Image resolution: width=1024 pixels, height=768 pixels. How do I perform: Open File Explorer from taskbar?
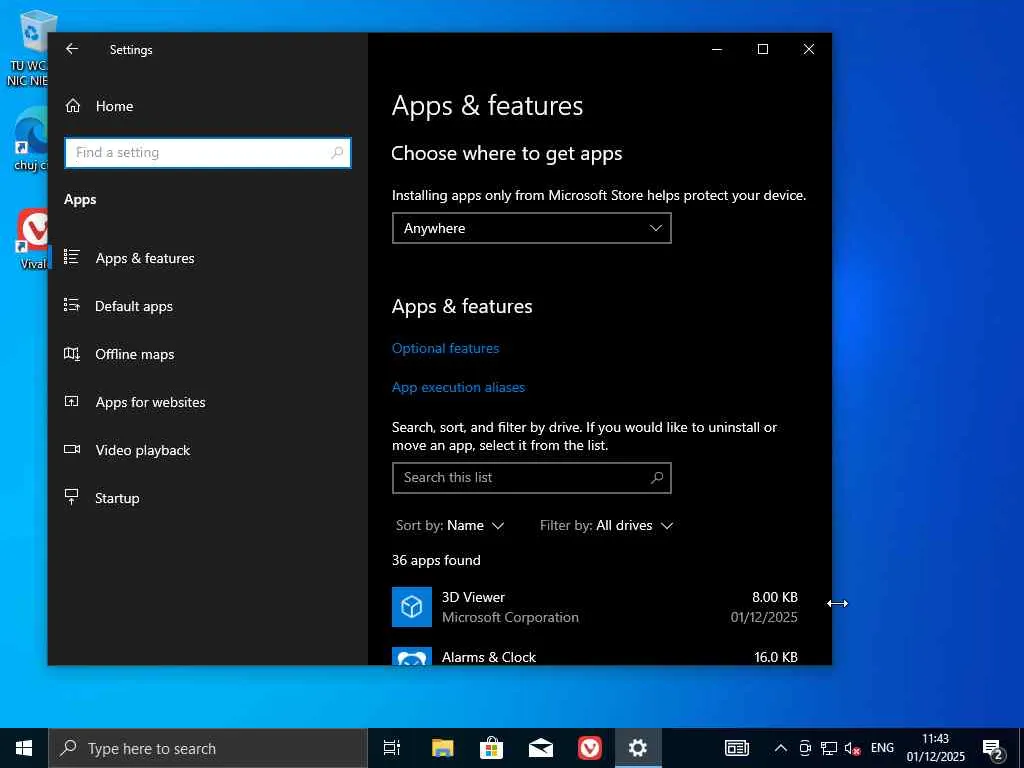pyautogui.click(x=442, y=748)
